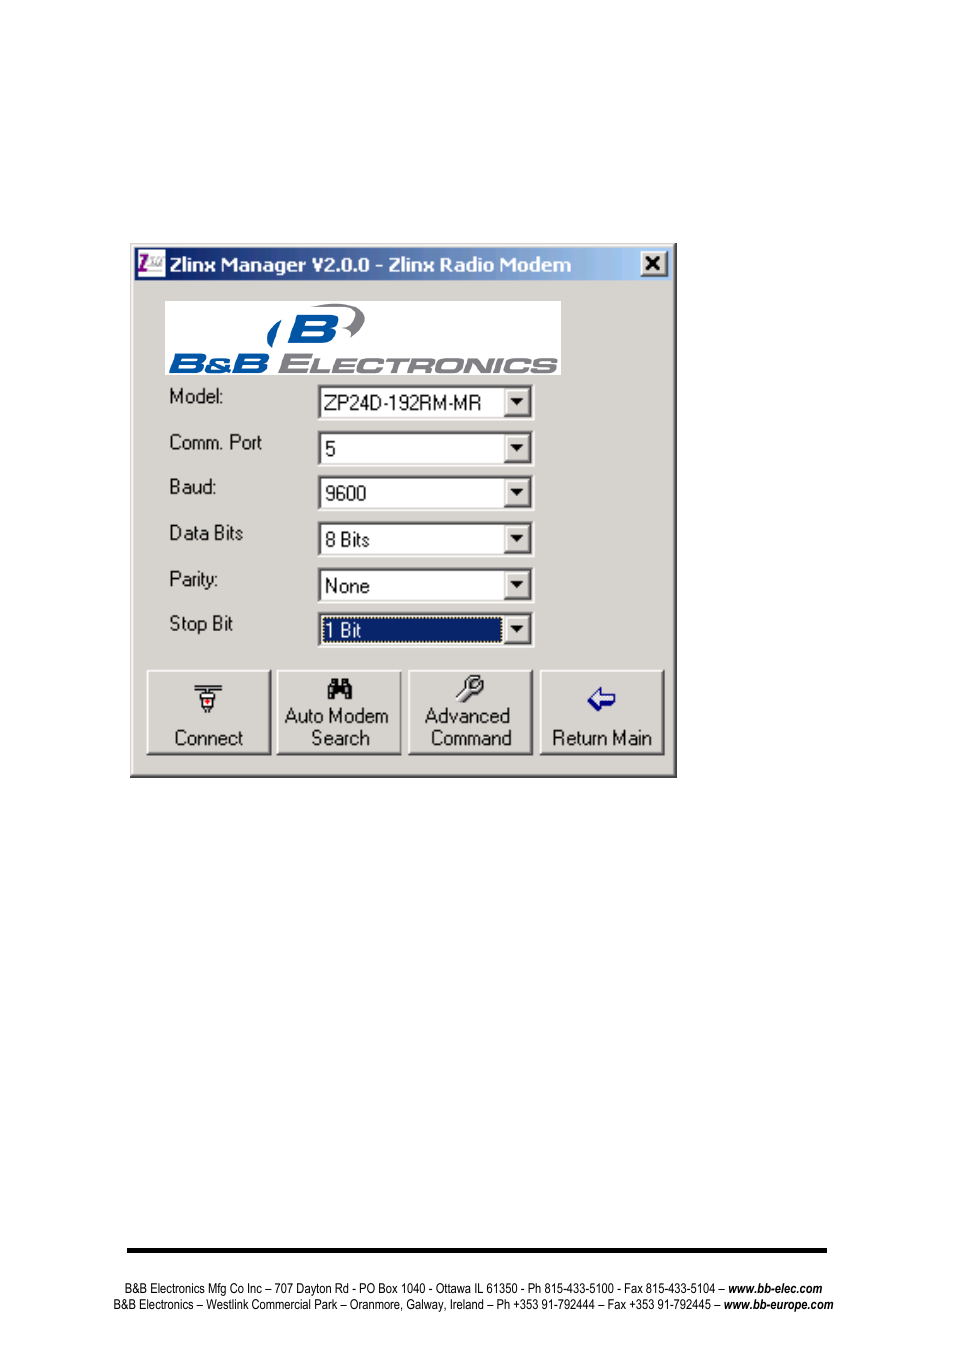Click the Connect plug icon
The height and width of the screenshot is (1354, 954).
point(208,698)
